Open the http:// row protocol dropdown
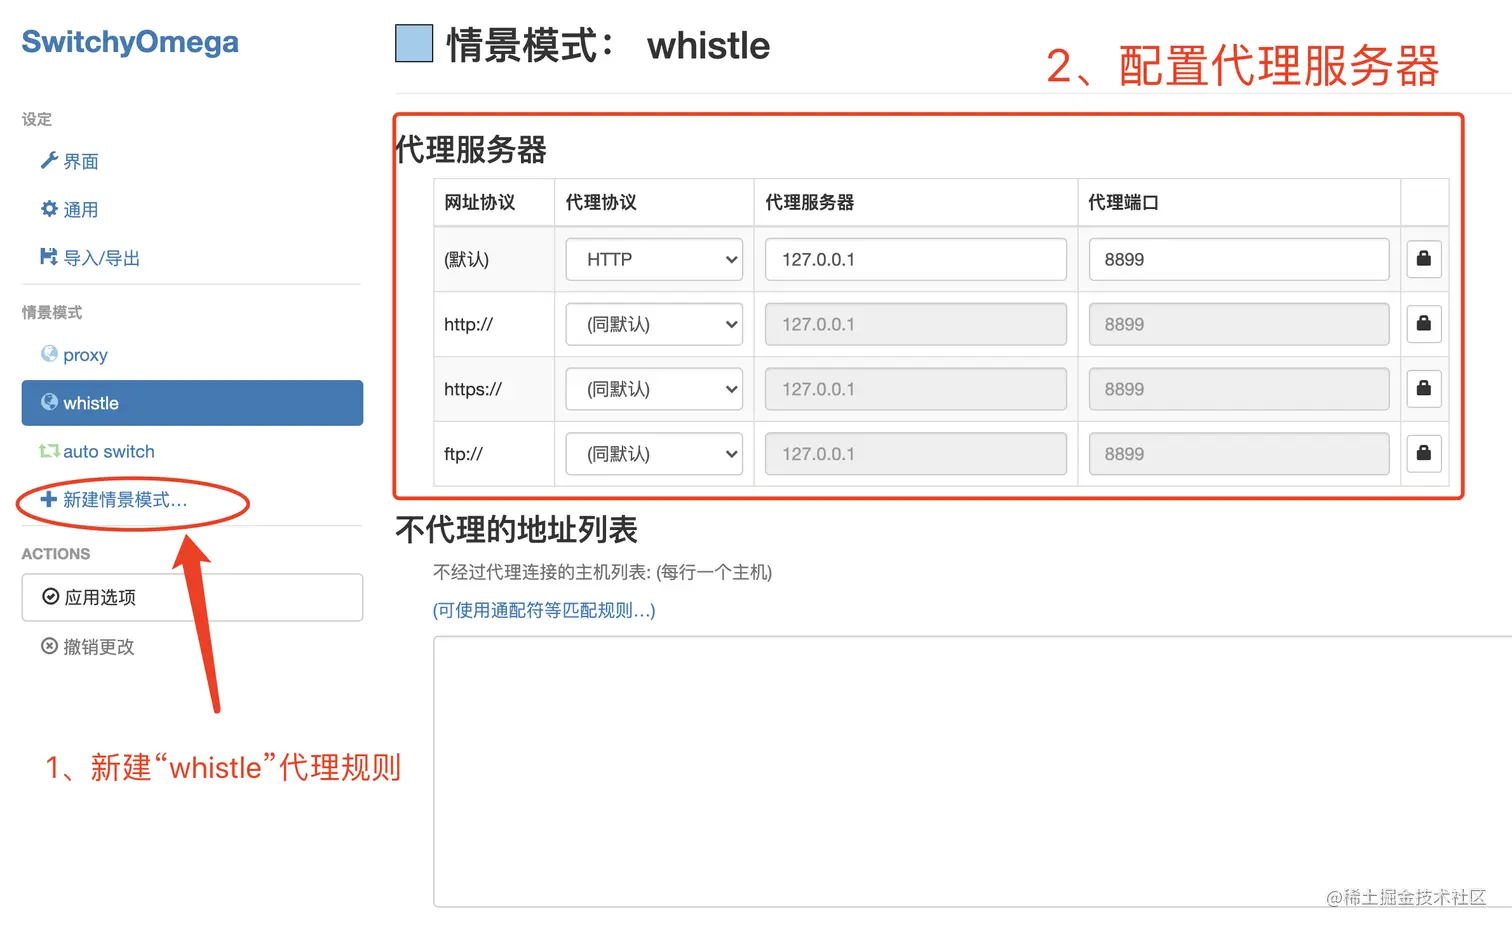This screenshot has height=933, width=1512. point(654,324)
